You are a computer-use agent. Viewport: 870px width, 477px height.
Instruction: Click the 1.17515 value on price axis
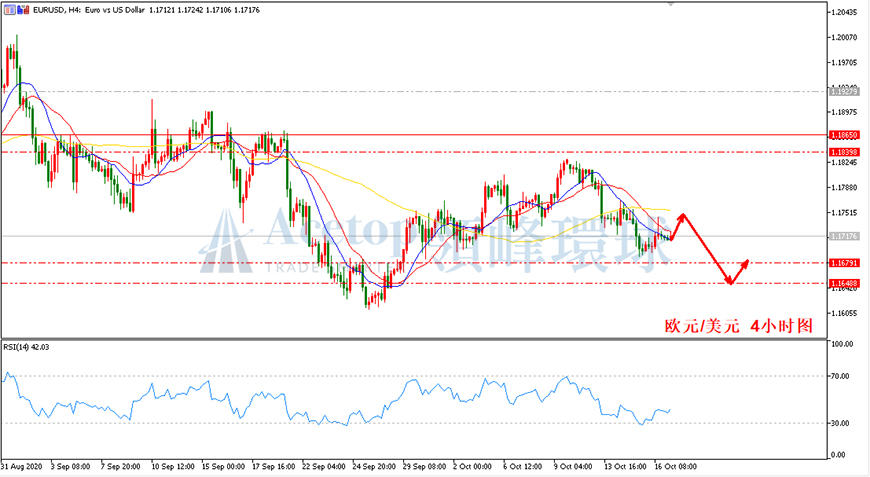coord(844,212)
